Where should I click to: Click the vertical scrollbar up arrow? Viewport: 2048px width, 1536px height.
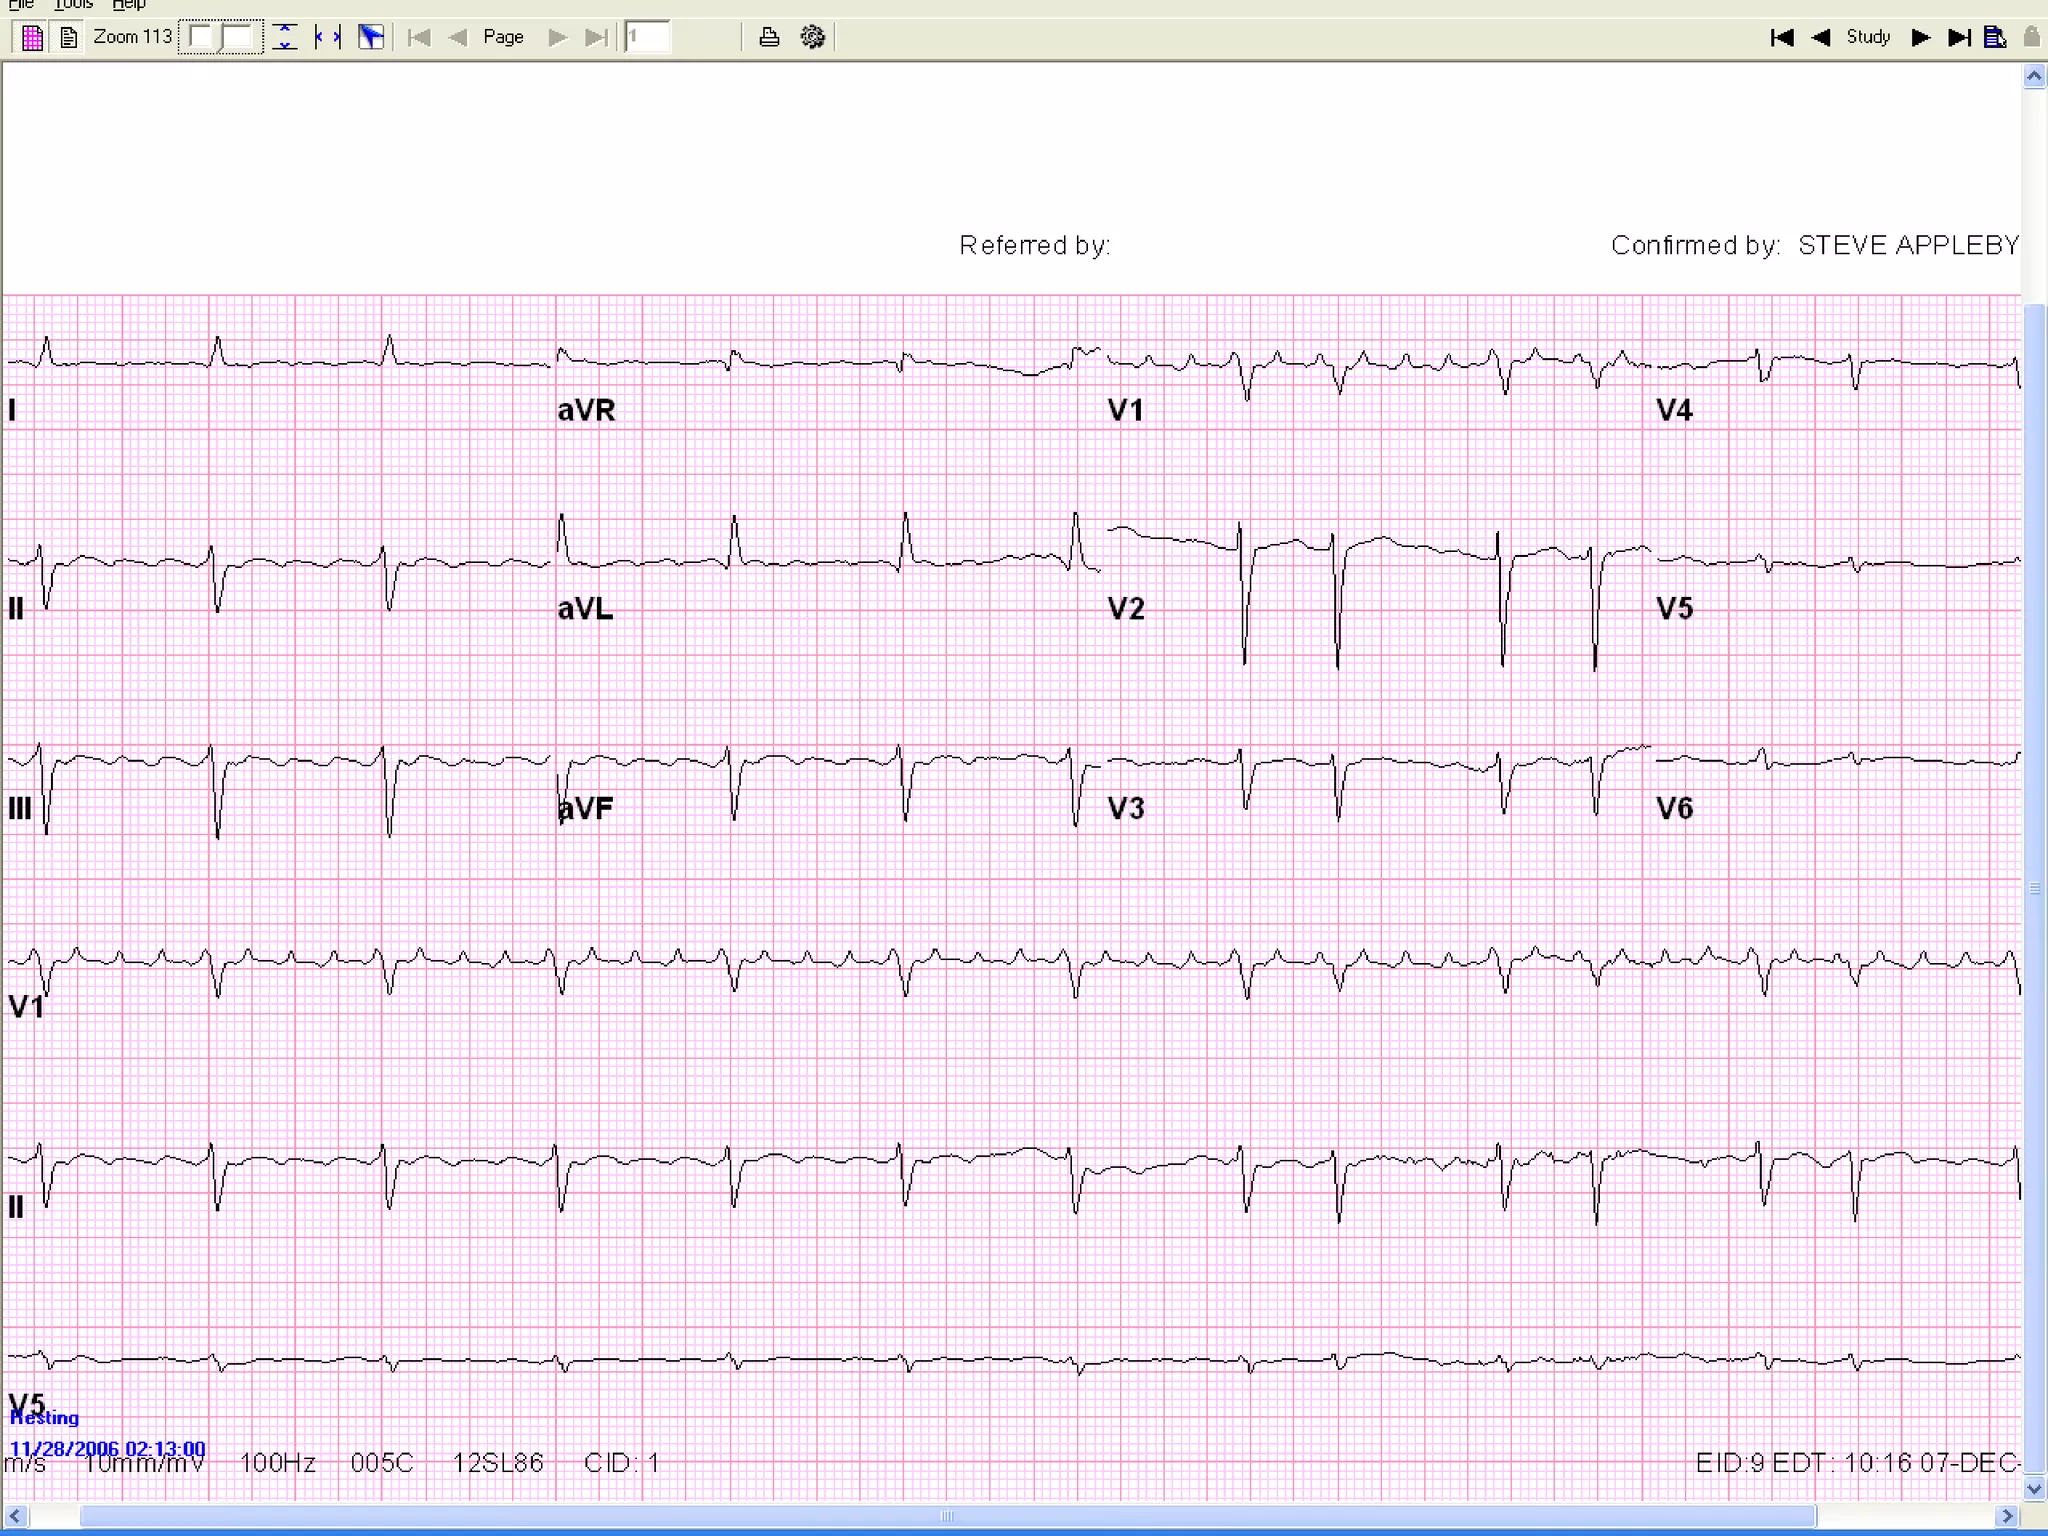coord(2034,77)
